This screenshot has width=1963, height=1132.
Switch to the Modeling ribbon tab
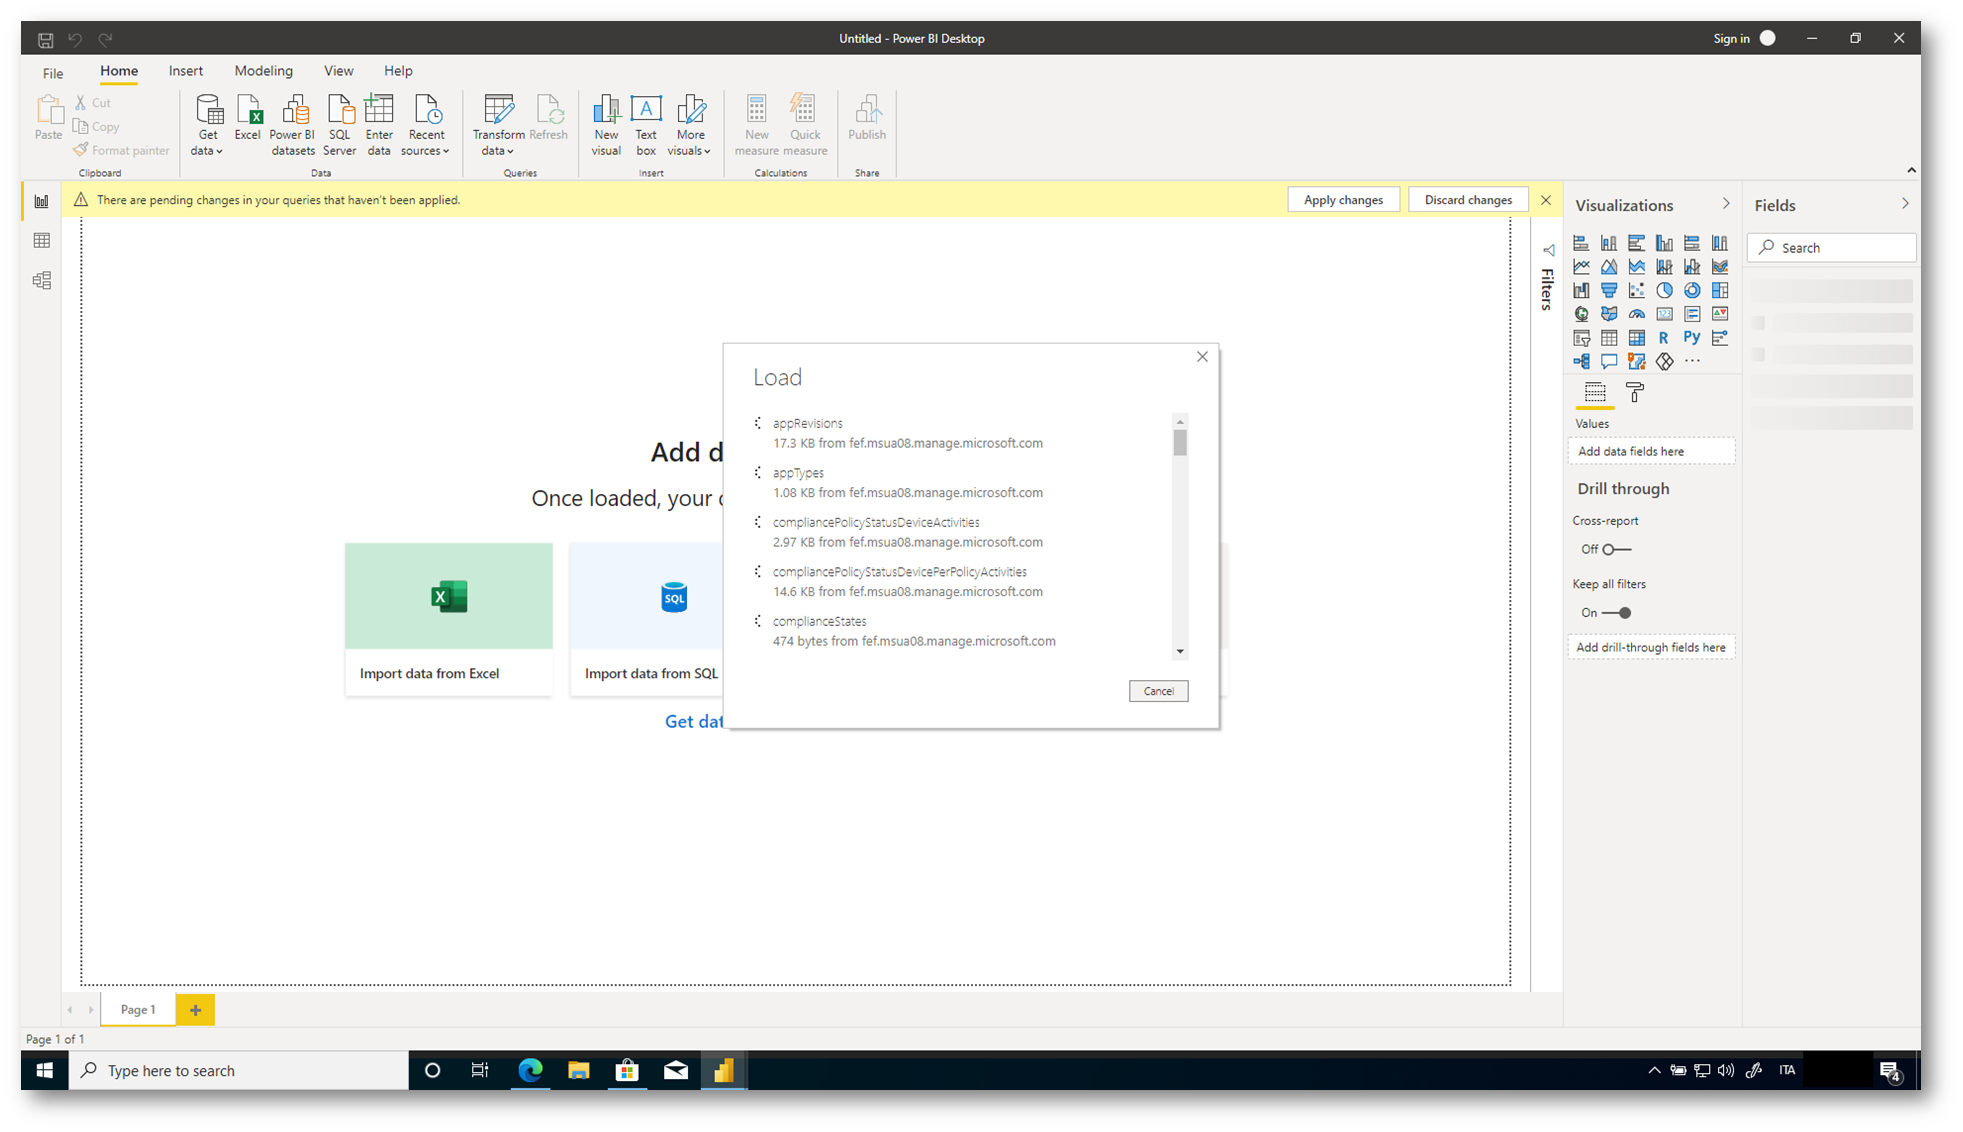tap(264, 71)
